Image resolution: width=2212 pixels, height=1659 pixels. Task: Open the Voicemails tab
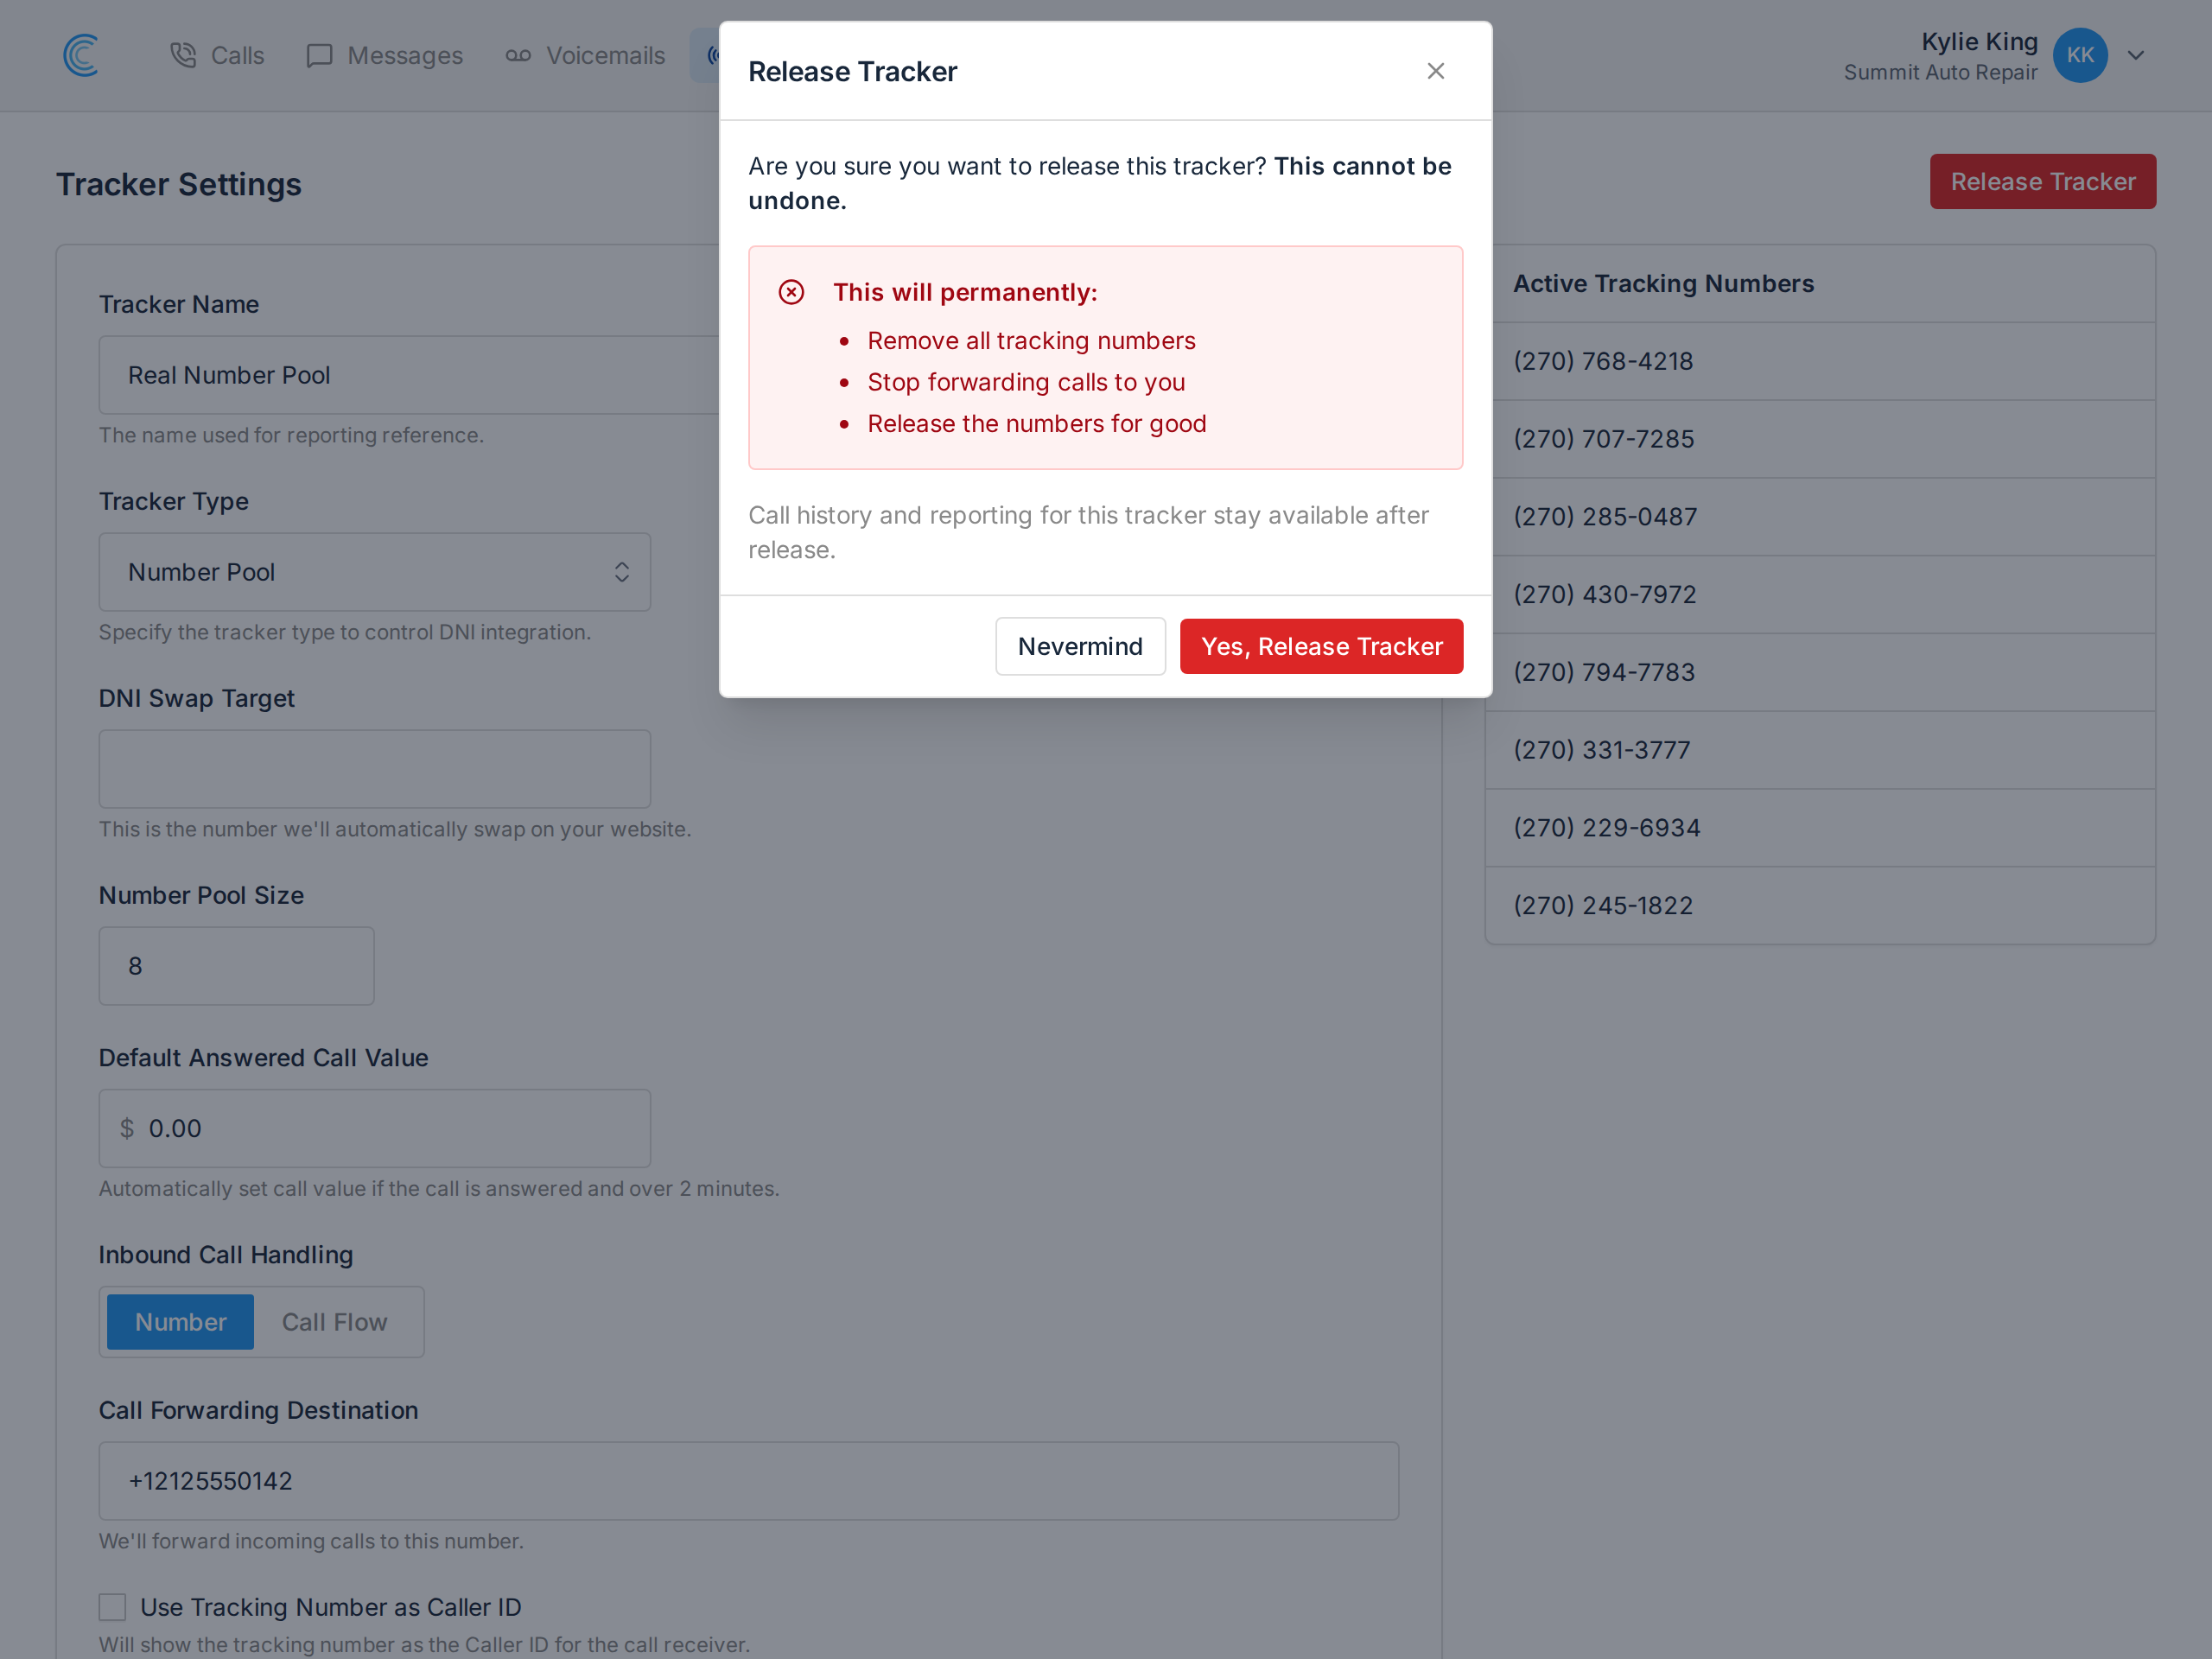point(585,55)
